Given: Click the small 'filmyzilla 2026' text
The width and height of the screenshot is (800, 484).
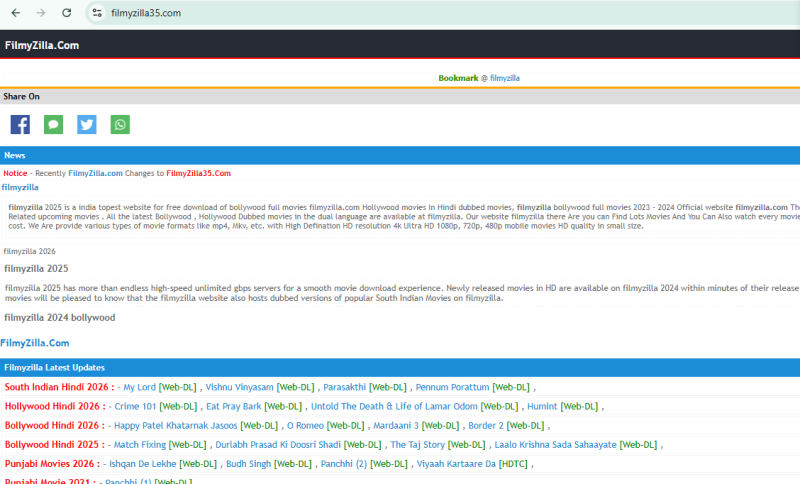Looking at the screenshot, I should click(29, 251).
